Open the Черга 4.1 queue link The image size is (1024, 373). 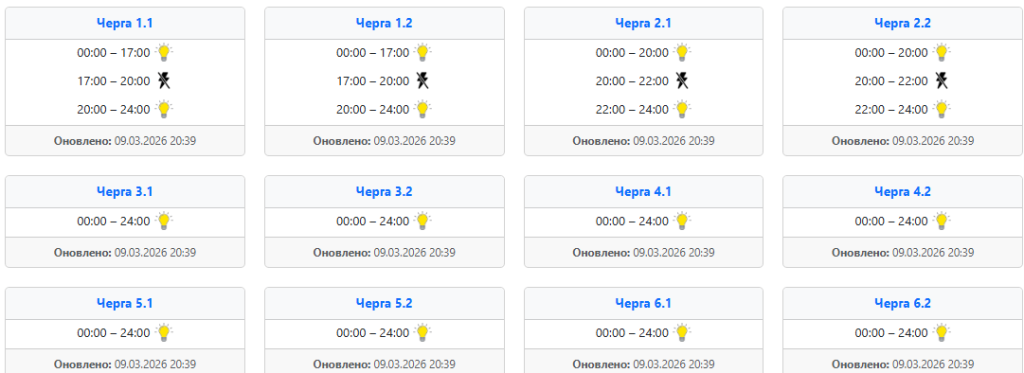(643, 192)
